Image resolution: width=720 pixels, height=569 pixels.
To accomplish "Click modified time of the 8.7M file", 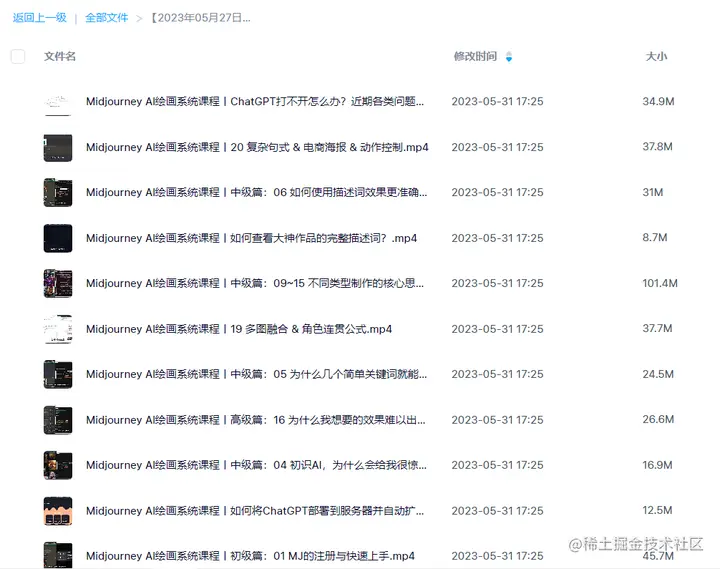I will pos(497,238).
